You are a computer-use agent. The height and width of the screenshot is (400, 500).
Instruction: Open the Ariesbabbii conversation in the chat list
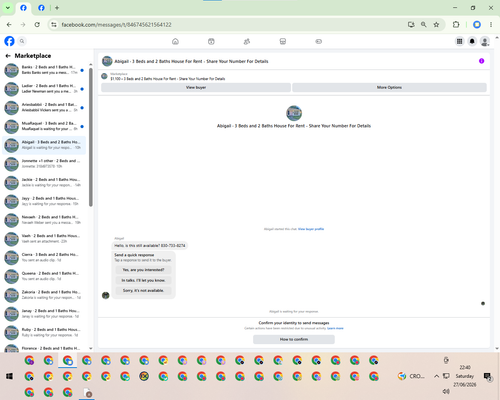(44, 107)
